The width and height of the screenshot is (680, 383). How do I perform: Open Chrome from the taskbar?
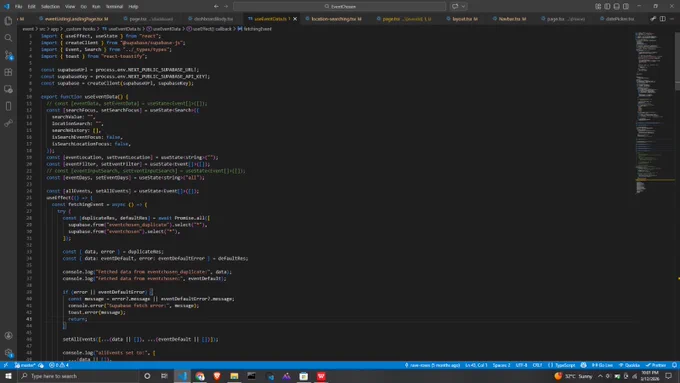(199, 376)
